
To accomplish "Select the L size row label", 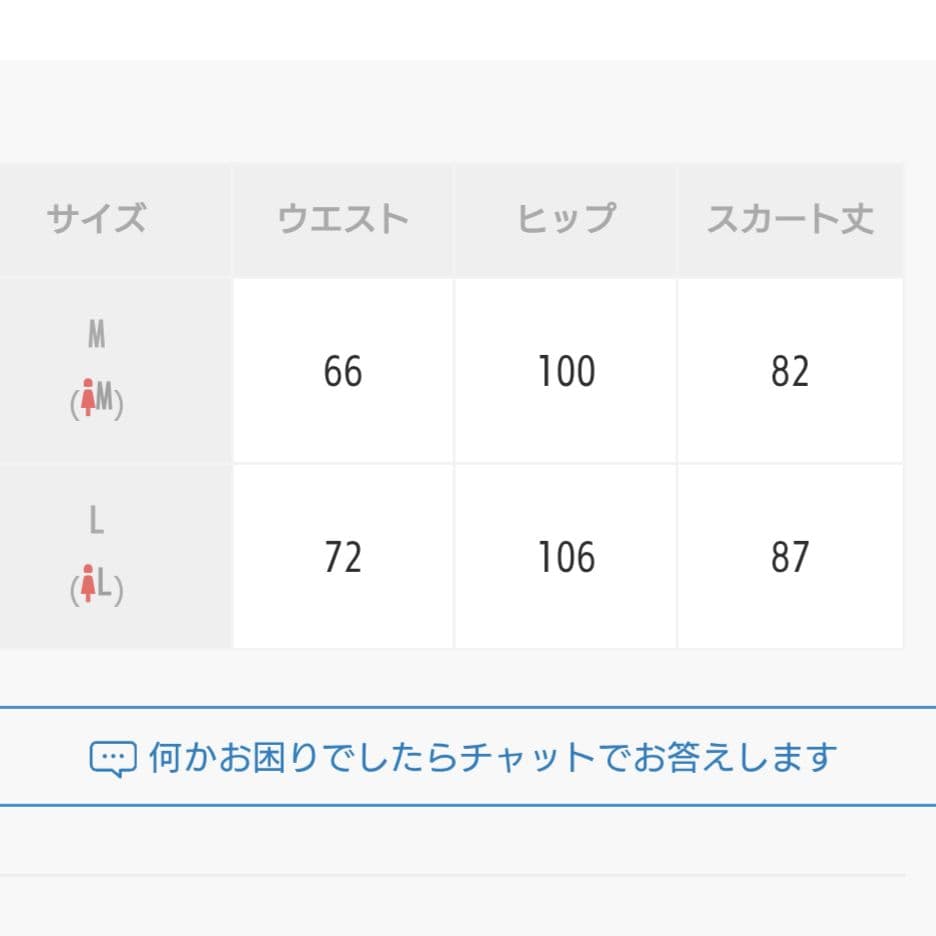I will pyautogui.click(x=97, y=520).
